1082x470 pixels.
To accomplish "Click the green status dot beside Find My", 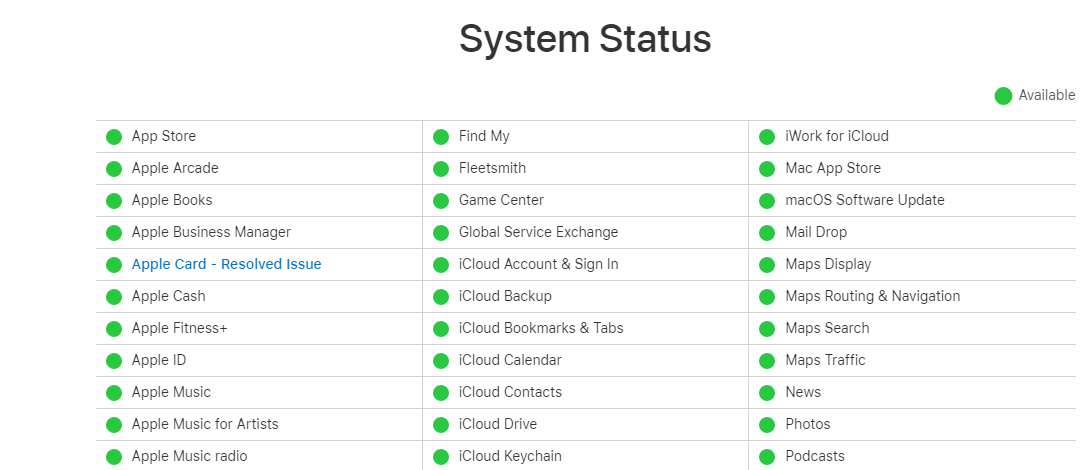I will click(441, 137).
